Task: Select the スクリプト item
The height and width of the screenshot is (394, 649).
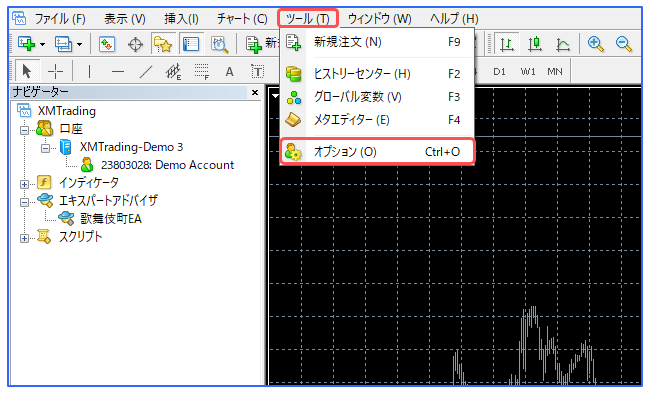Action: tap(80, 237)
